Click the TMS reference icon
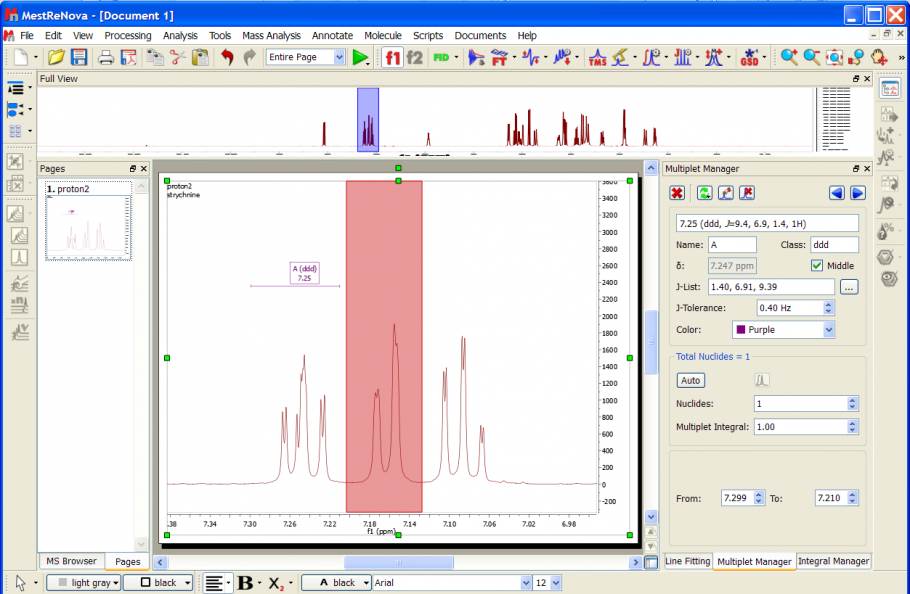Screen dimensions: 910x594 pos(597,57)
